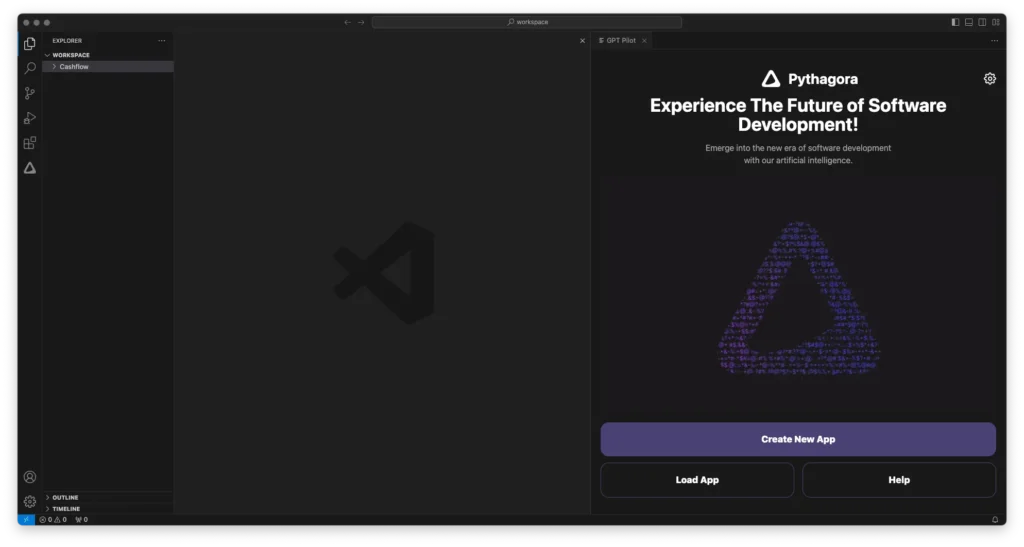Open Run and Debug view
Screen dimensions: 1024x547
pyautogui.click(x=30, y=118)
